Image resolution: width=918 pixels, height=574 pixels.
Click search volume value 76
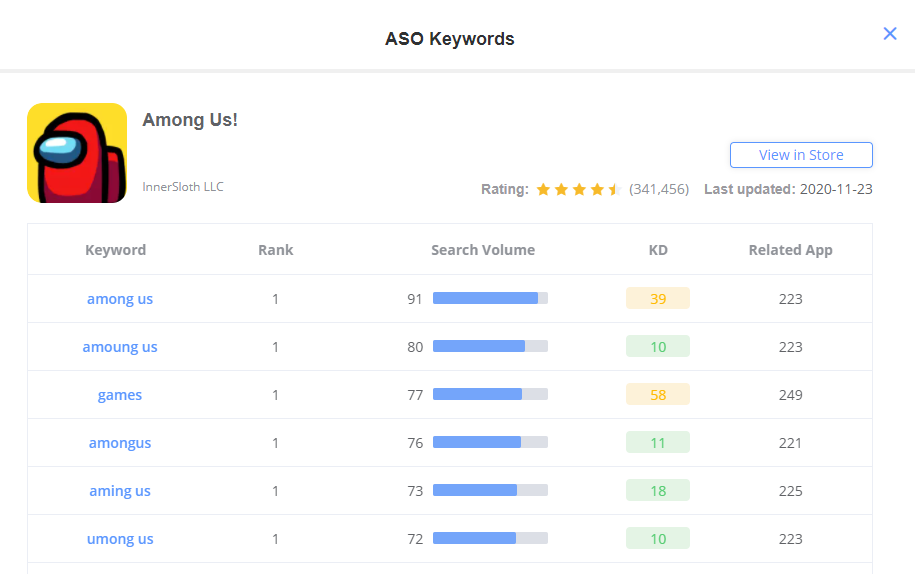pyautogui.click(x=415, y=443)
